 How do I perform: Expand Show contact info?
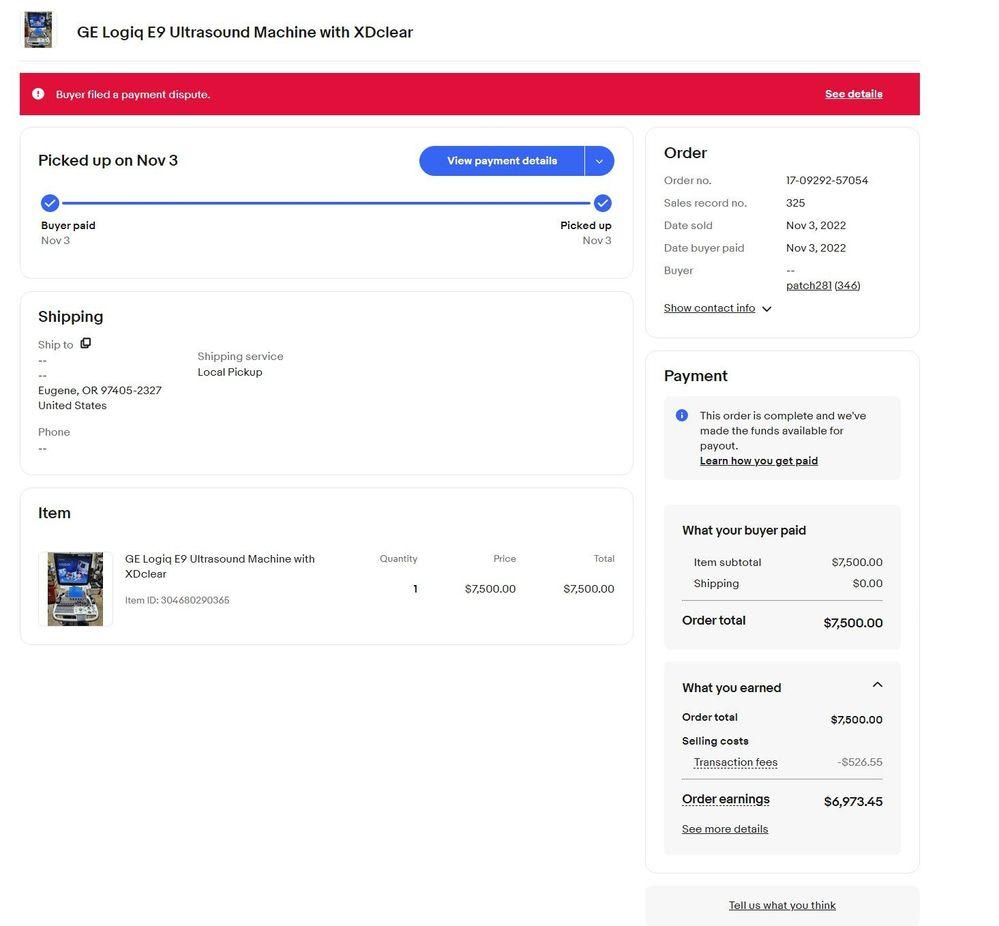717,308
